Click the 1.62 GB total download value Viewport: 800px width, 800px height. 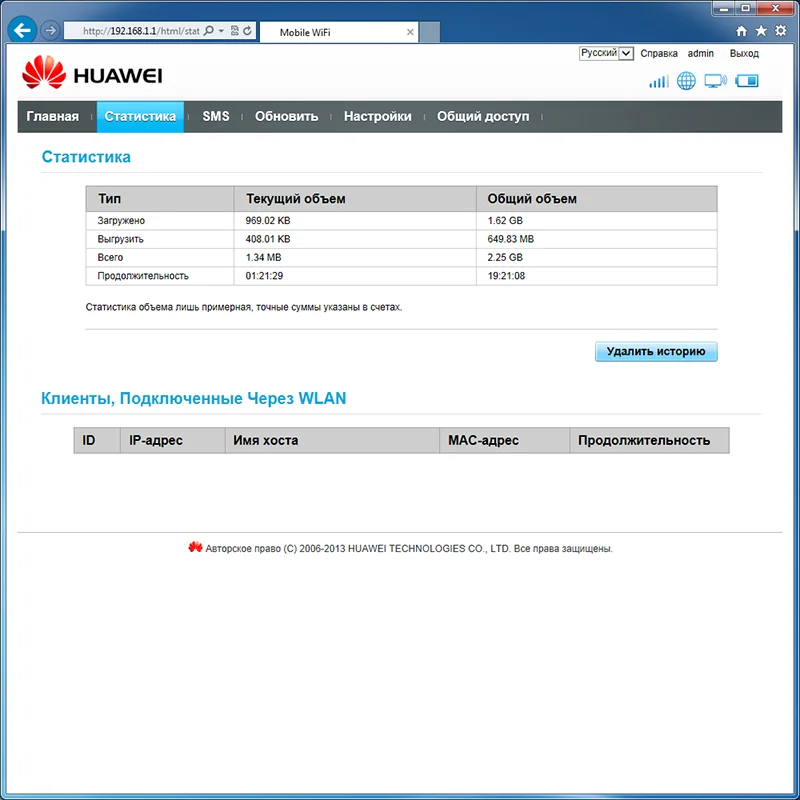[x=505, y=221]
